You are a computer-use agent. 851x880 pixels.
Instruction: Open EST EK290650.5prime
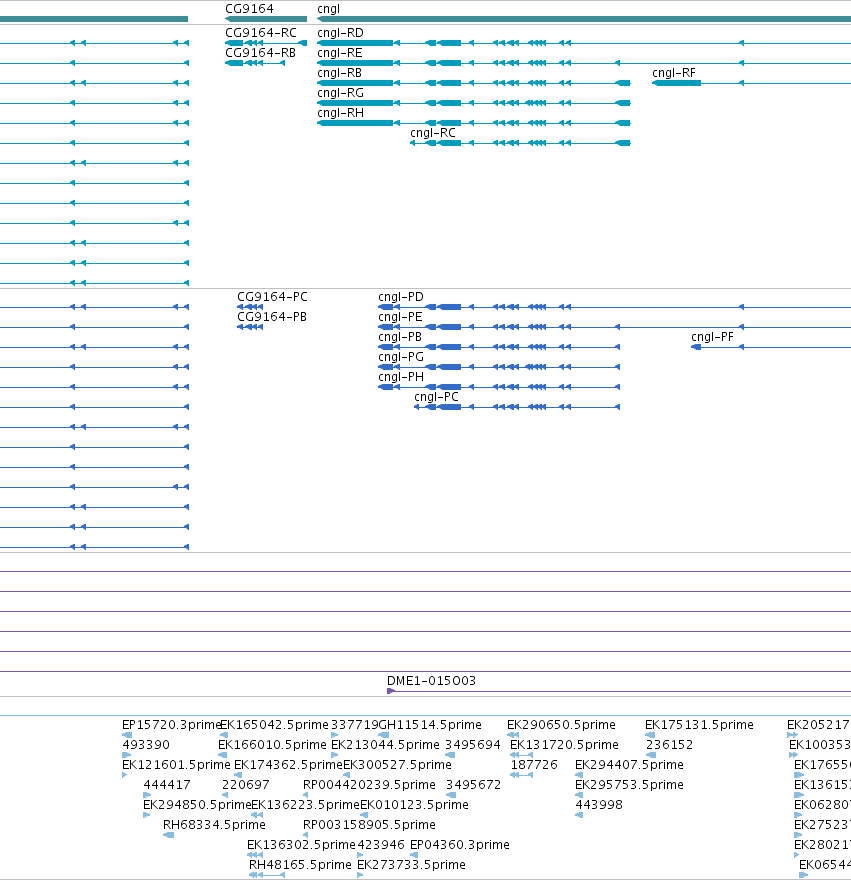pos(561,725)
